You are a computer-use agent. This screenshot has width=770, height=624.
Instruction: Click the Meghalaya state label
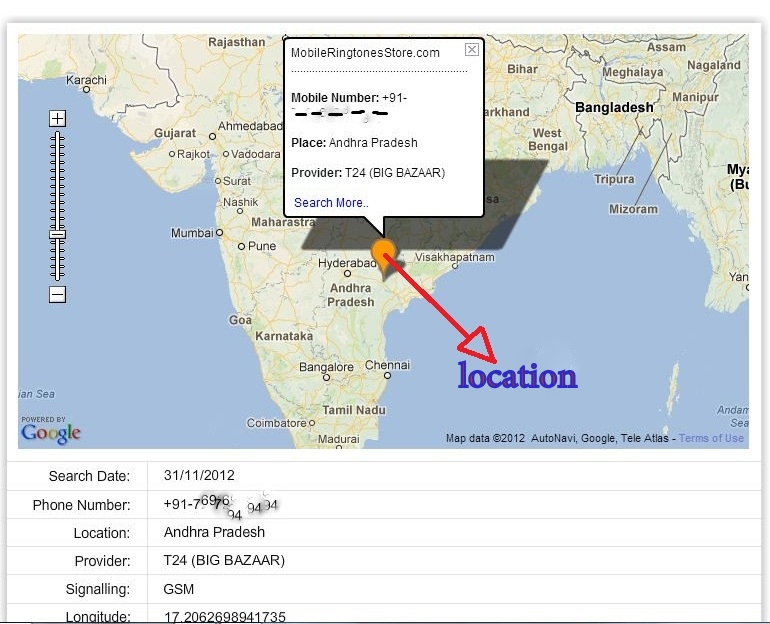(632, 72)
